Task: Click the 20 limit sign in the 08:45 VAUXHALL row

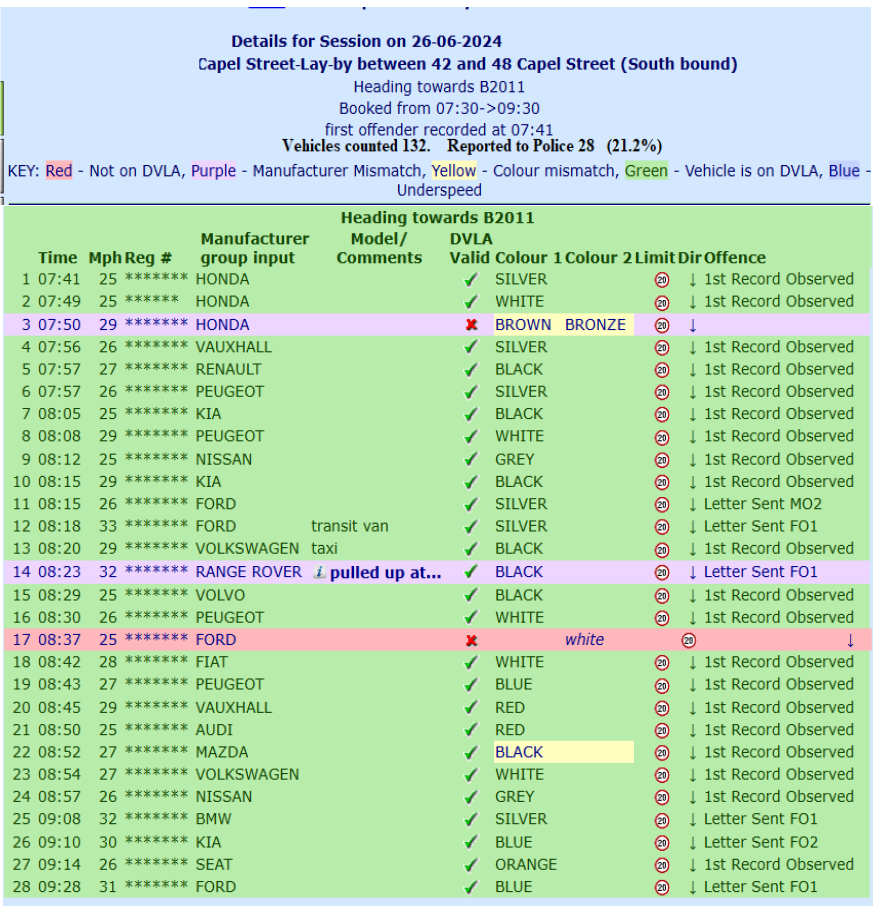Action: click(x=662, y=708)
